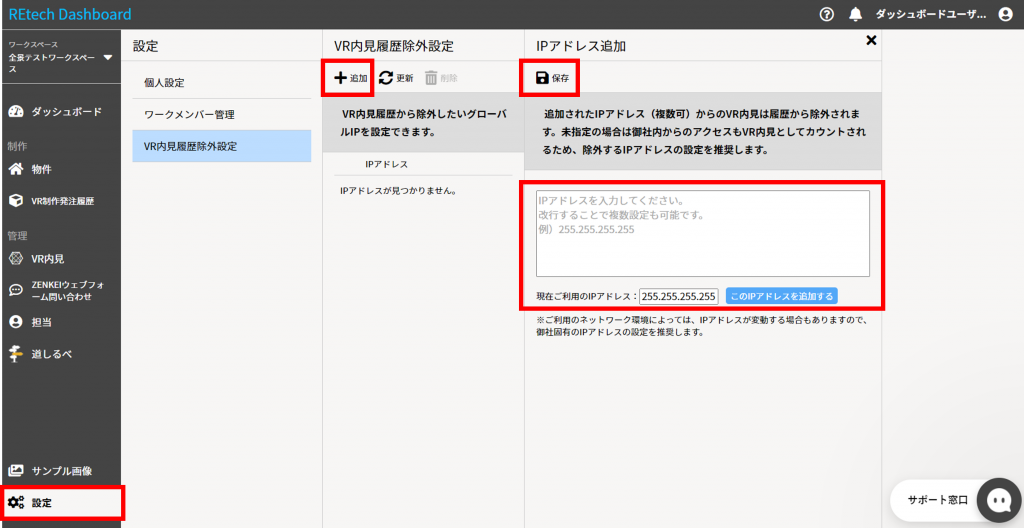Screen dimensions: 1024x528
Task: Click the IPアドレス column header
Action: click(x=387, y=165)
